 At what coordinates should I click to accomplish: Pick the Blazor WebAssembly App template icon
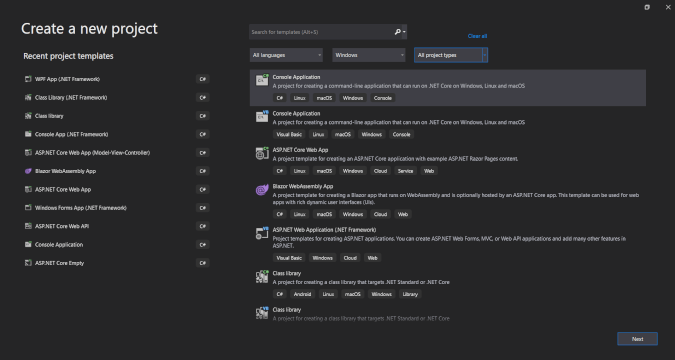click(262, 190)
